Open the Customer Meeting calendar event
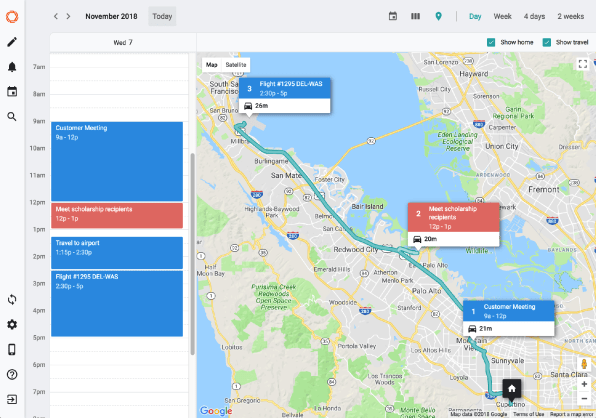Viewport: 596px width, 418px height. pyautogui.click(x=117, y=162)
